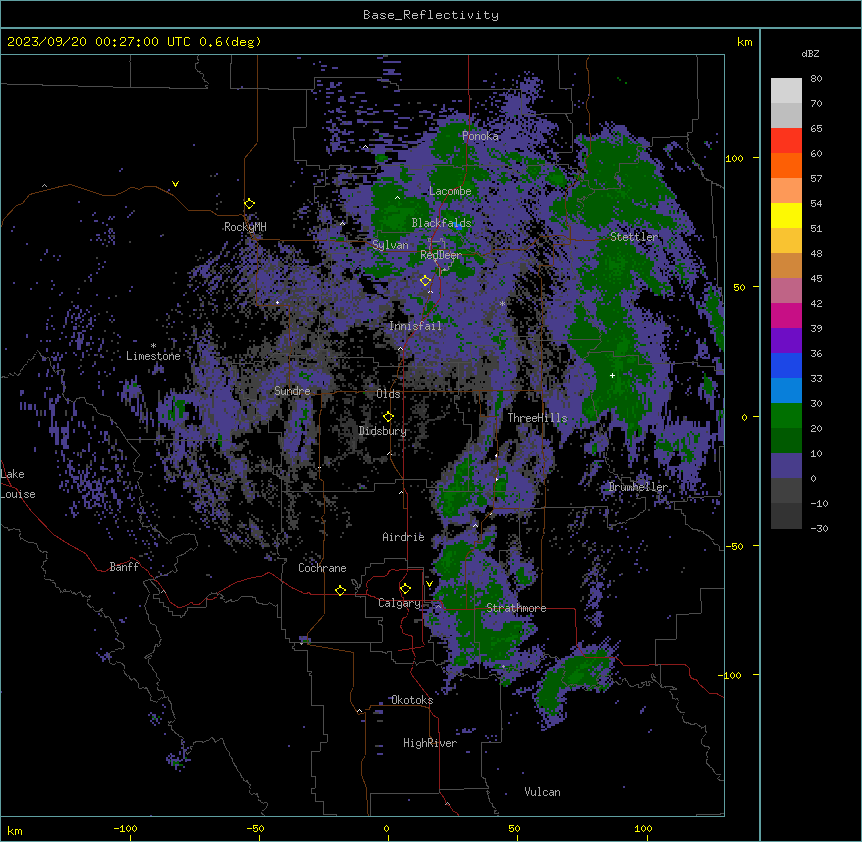Click the ThreeHills city label
Image resolution: width=862 pixels, height=842 pixels.
(537, 418)
